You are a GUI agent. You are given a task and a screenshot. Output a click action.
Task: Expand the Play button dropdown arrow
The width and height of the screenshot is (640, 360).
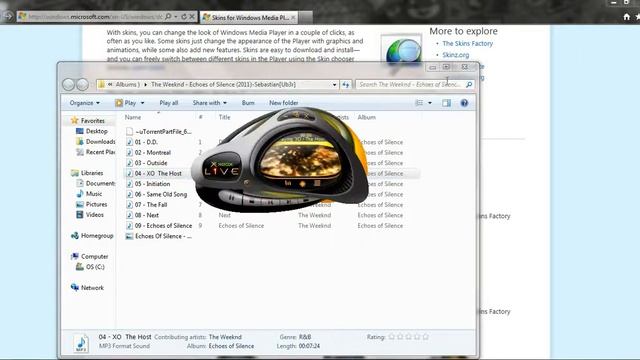pos(142,103)
